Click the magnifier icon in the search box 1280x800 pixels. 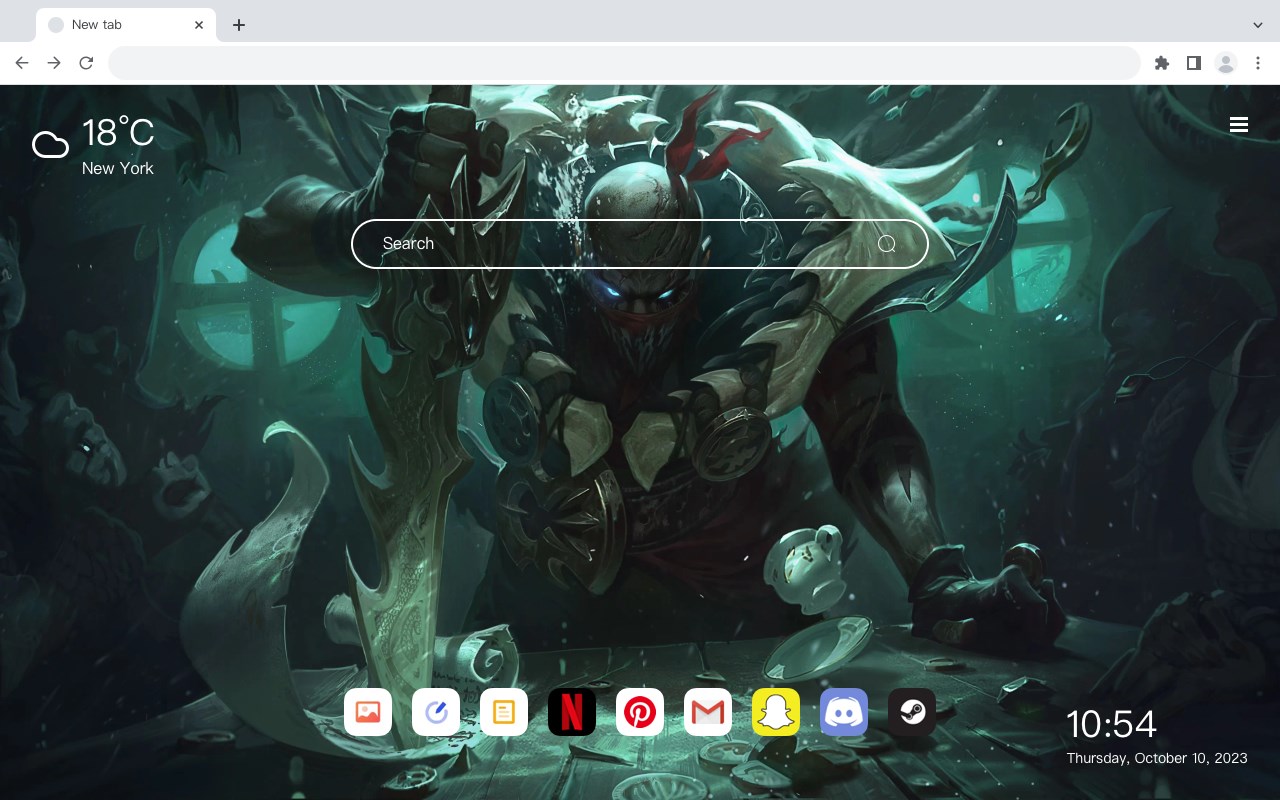pyautogui.click(x=887, y=244)
